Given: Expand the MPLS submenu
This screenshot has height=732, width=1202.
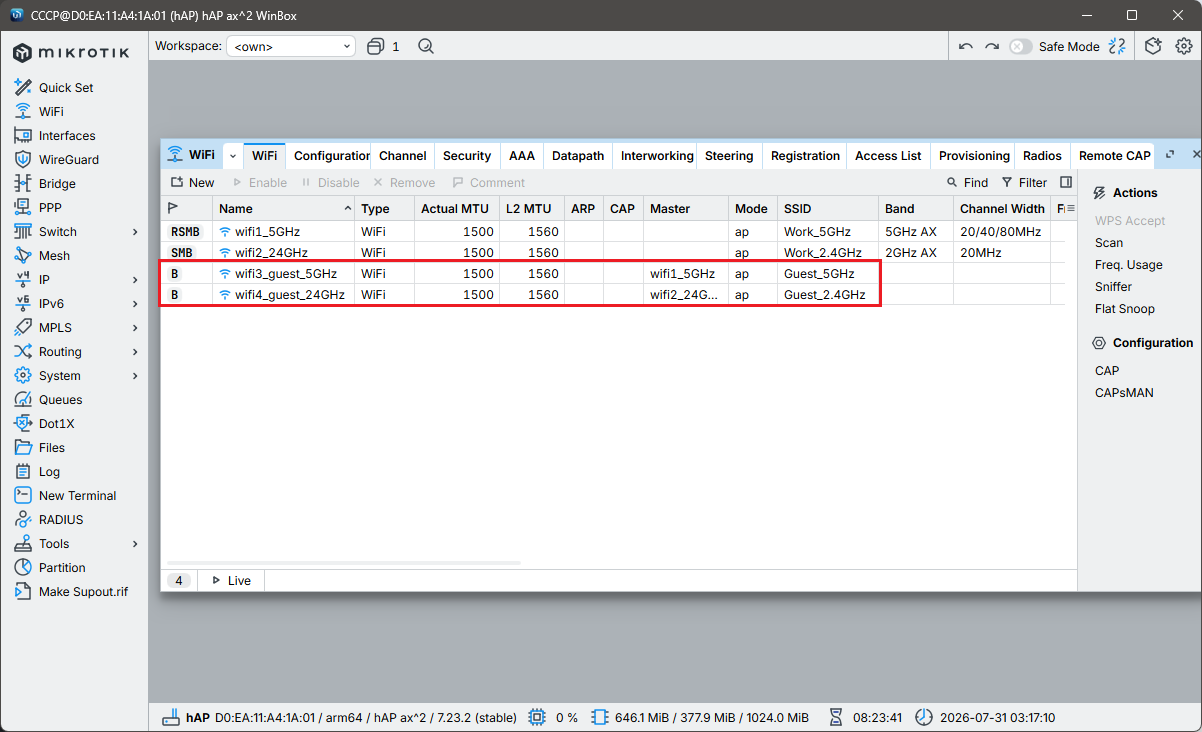Looking at the screenshot, I should point(135,327).
